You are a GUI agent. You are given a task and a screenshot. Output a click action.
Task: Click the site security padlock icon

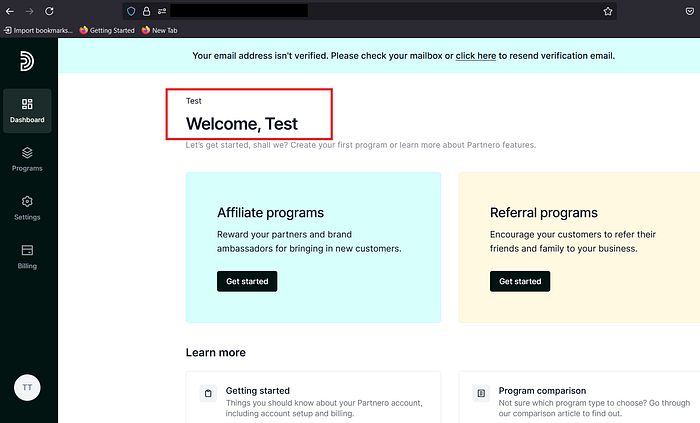pos(146,11)
